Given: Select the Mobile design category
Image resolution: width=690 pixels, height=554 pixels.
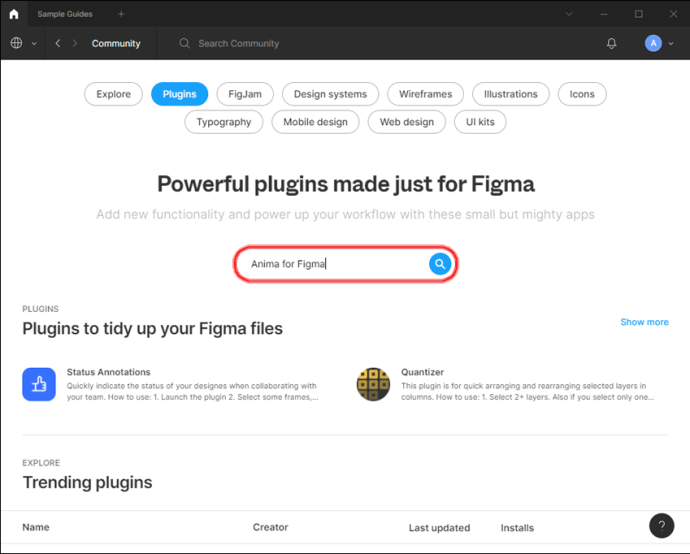Looking at the screenshot, I should pos(316,122).
